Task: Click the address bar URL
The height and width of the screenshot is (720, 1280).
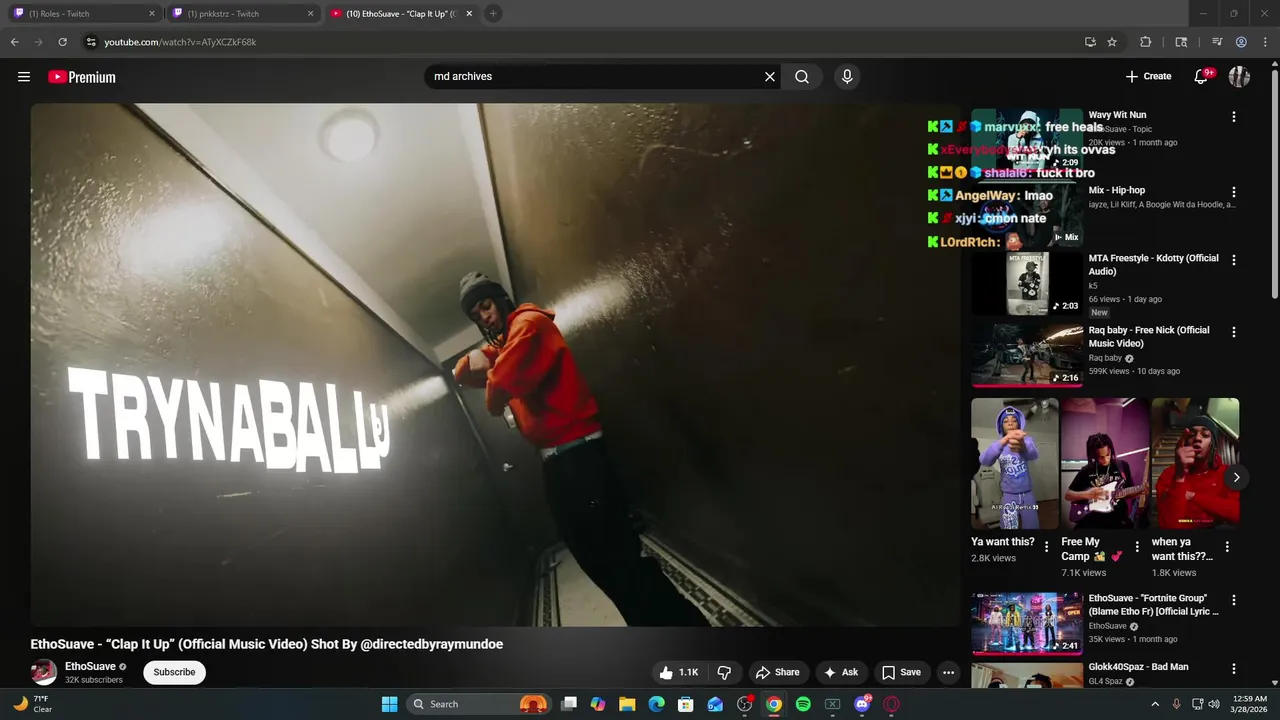Action: coord(180,42)
